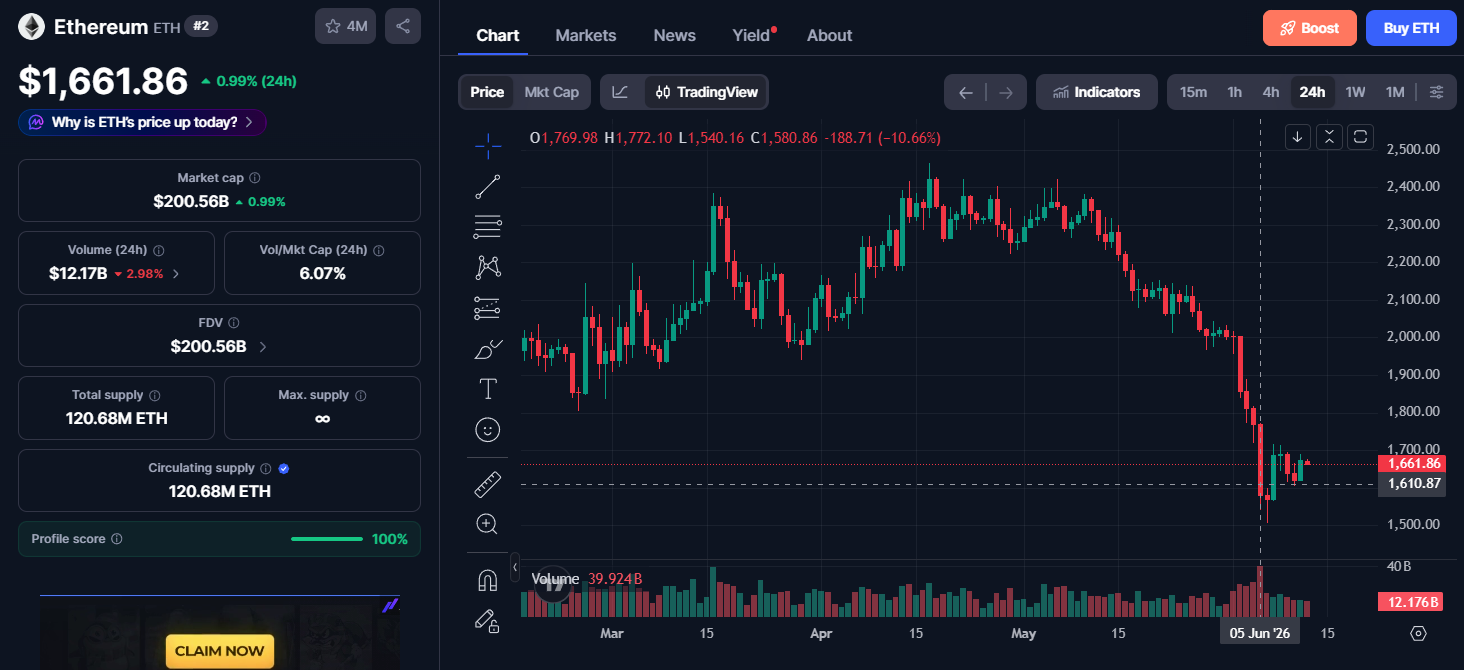Open the News tab
The width and height of the screenshot is (1464, 670).
675,35
